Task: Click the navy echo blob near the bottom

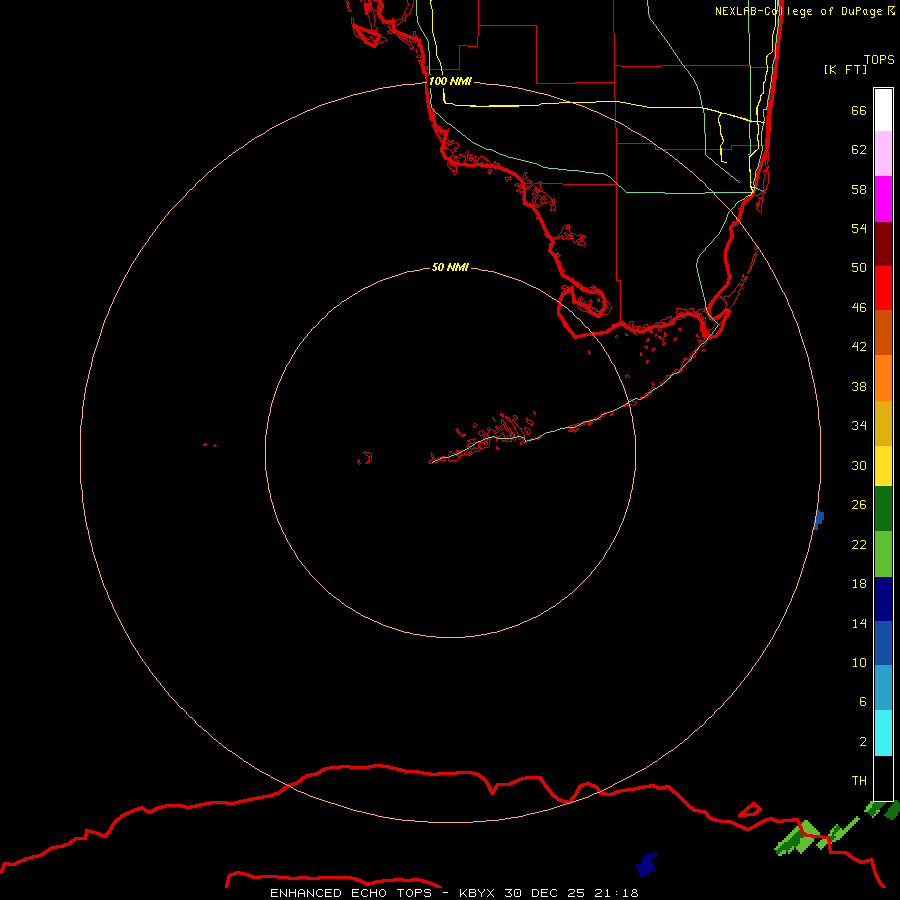Action: pyautogui.click(x=647, y=865)
